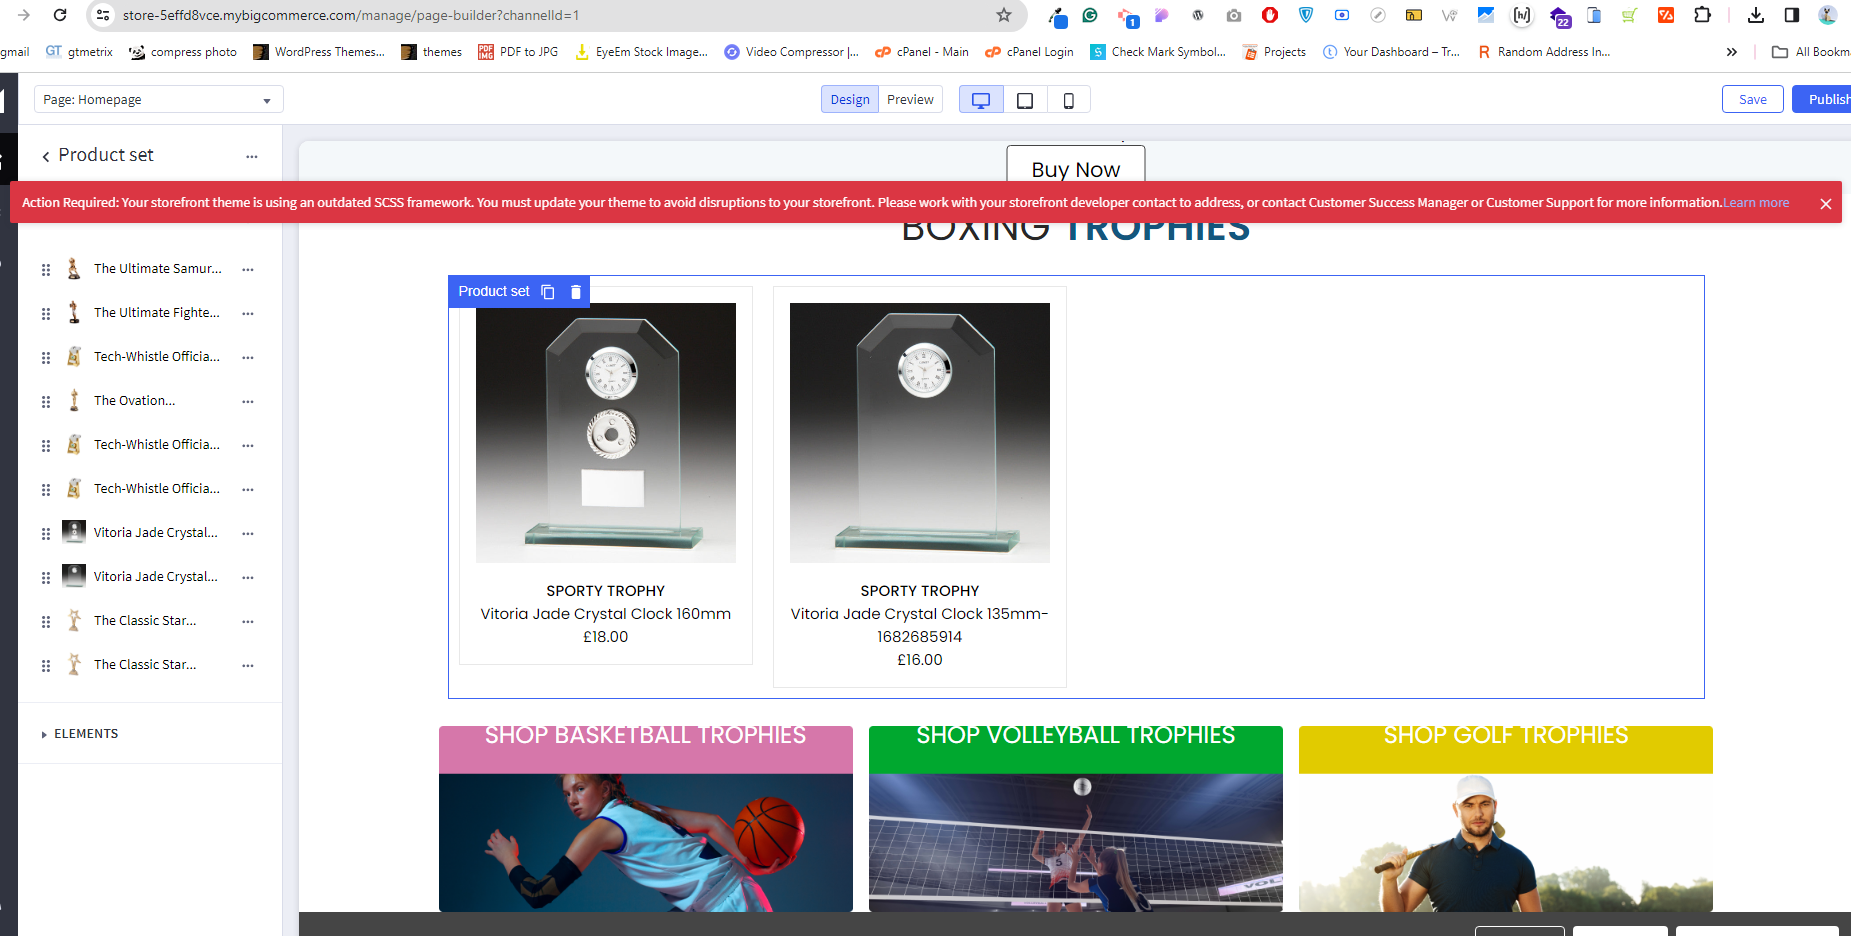This screenshot has width=1851, height=936.
Task: Open WordPress Themes bookmark
Action: pyautogui.click(x=319, y=52)
